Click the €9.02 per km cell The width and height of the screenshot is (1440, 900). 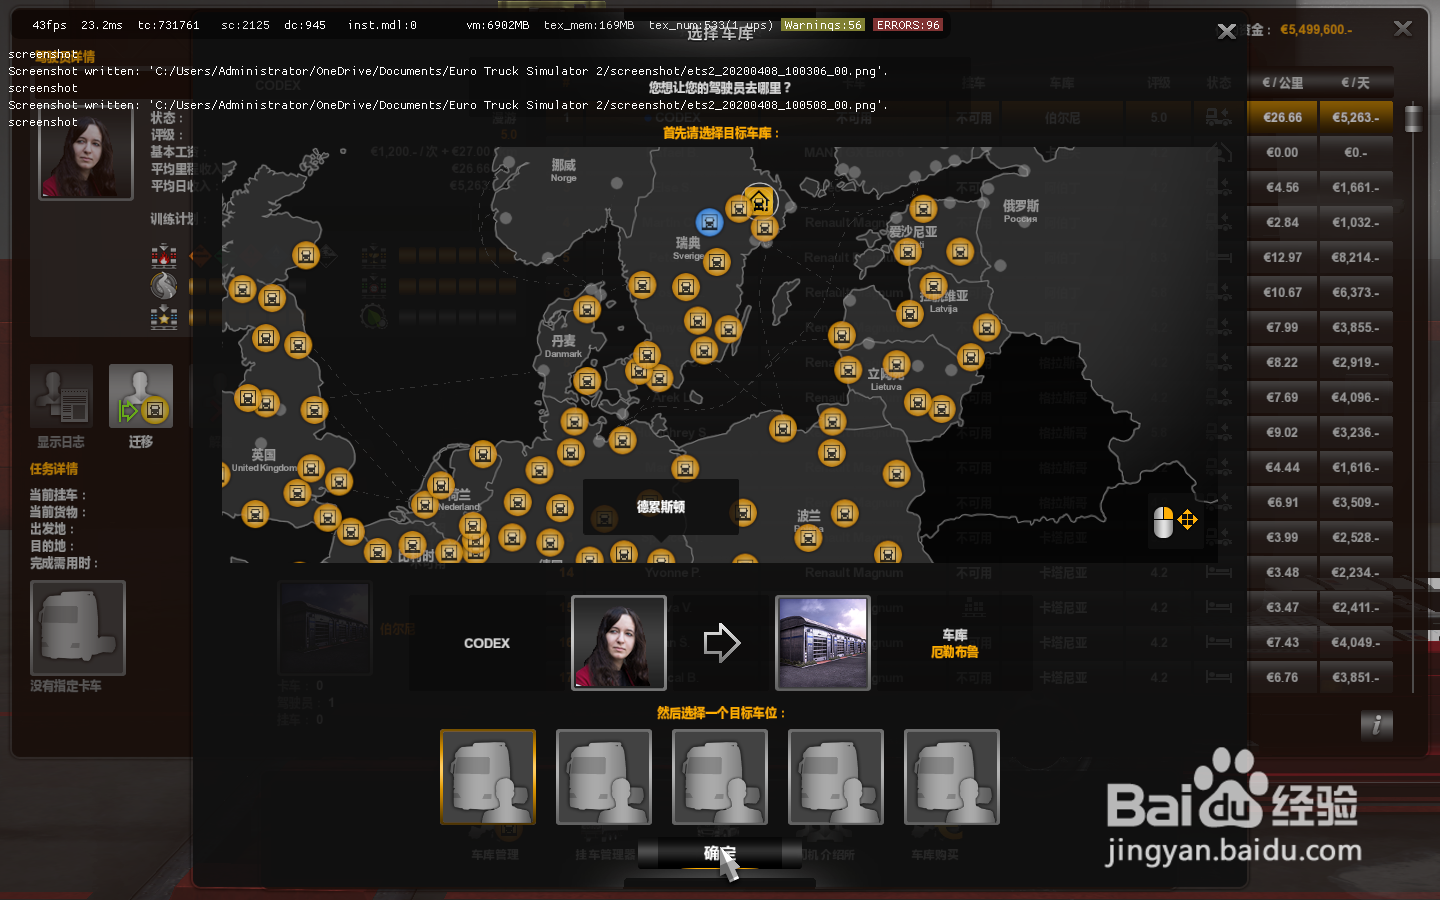click(1283, 432)
